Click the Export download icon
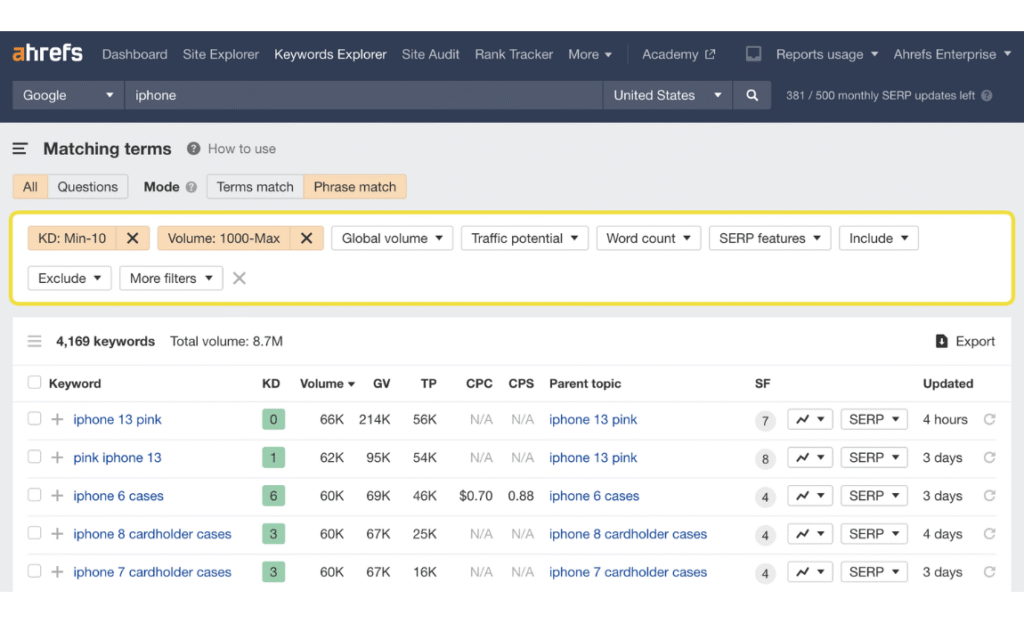Viewport: 1024px width, 623px height. coord(941,342)
